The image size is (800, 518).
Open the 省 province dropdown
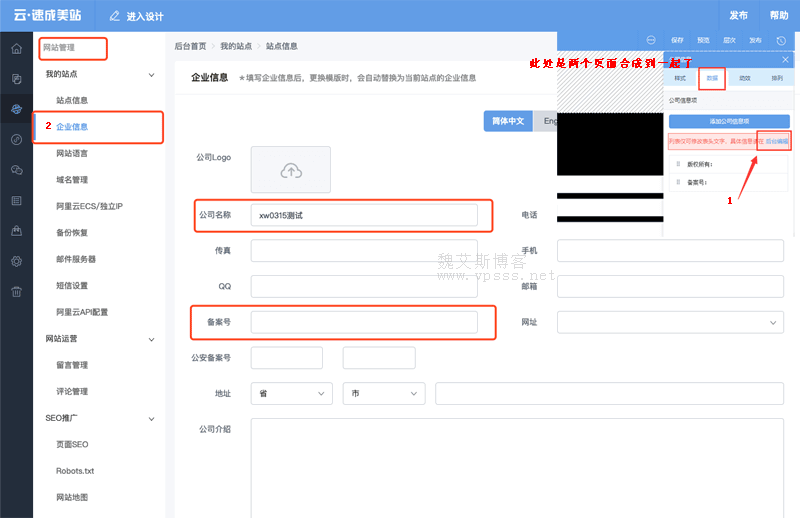[291, 394]
